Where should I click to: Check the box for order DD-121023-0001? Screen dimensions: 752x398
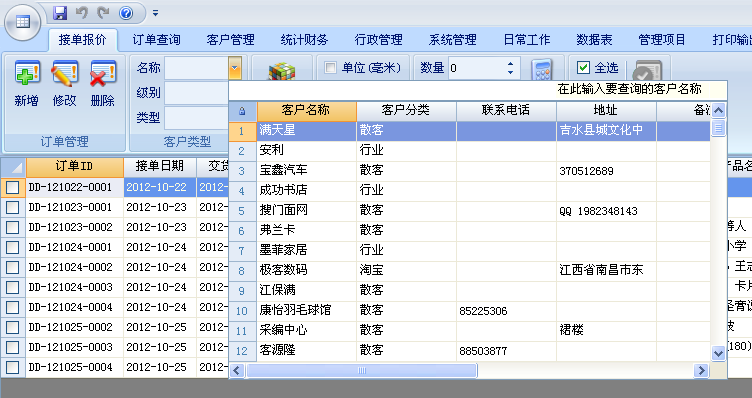point(12,208)
